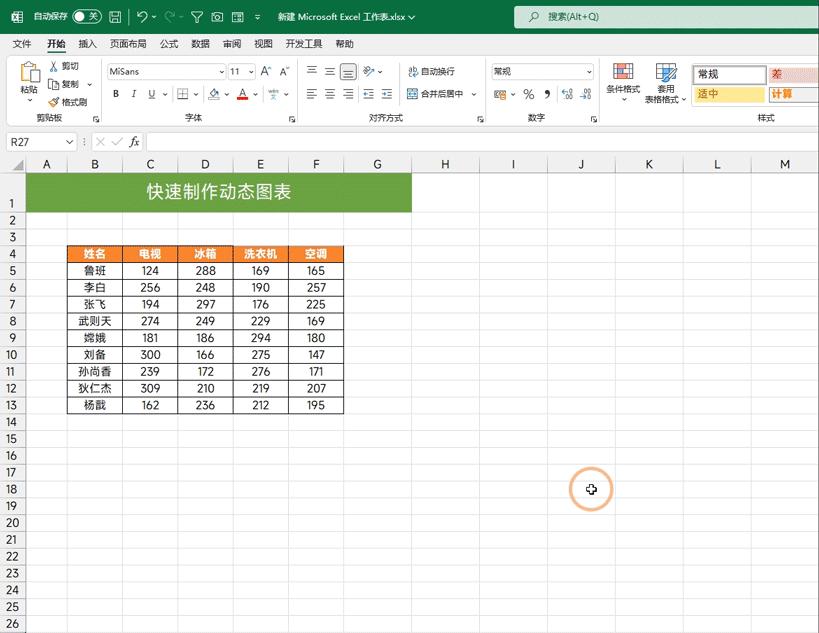Open the 合并后居中 merge options dropdown
This screenshot has width=819, height=633.
[x=473, y=94]
